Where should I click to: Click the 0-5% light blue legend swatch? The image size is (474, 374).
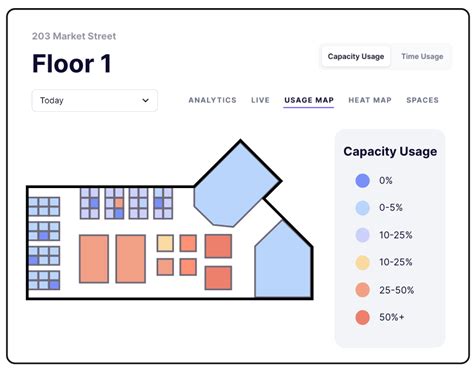363,208
